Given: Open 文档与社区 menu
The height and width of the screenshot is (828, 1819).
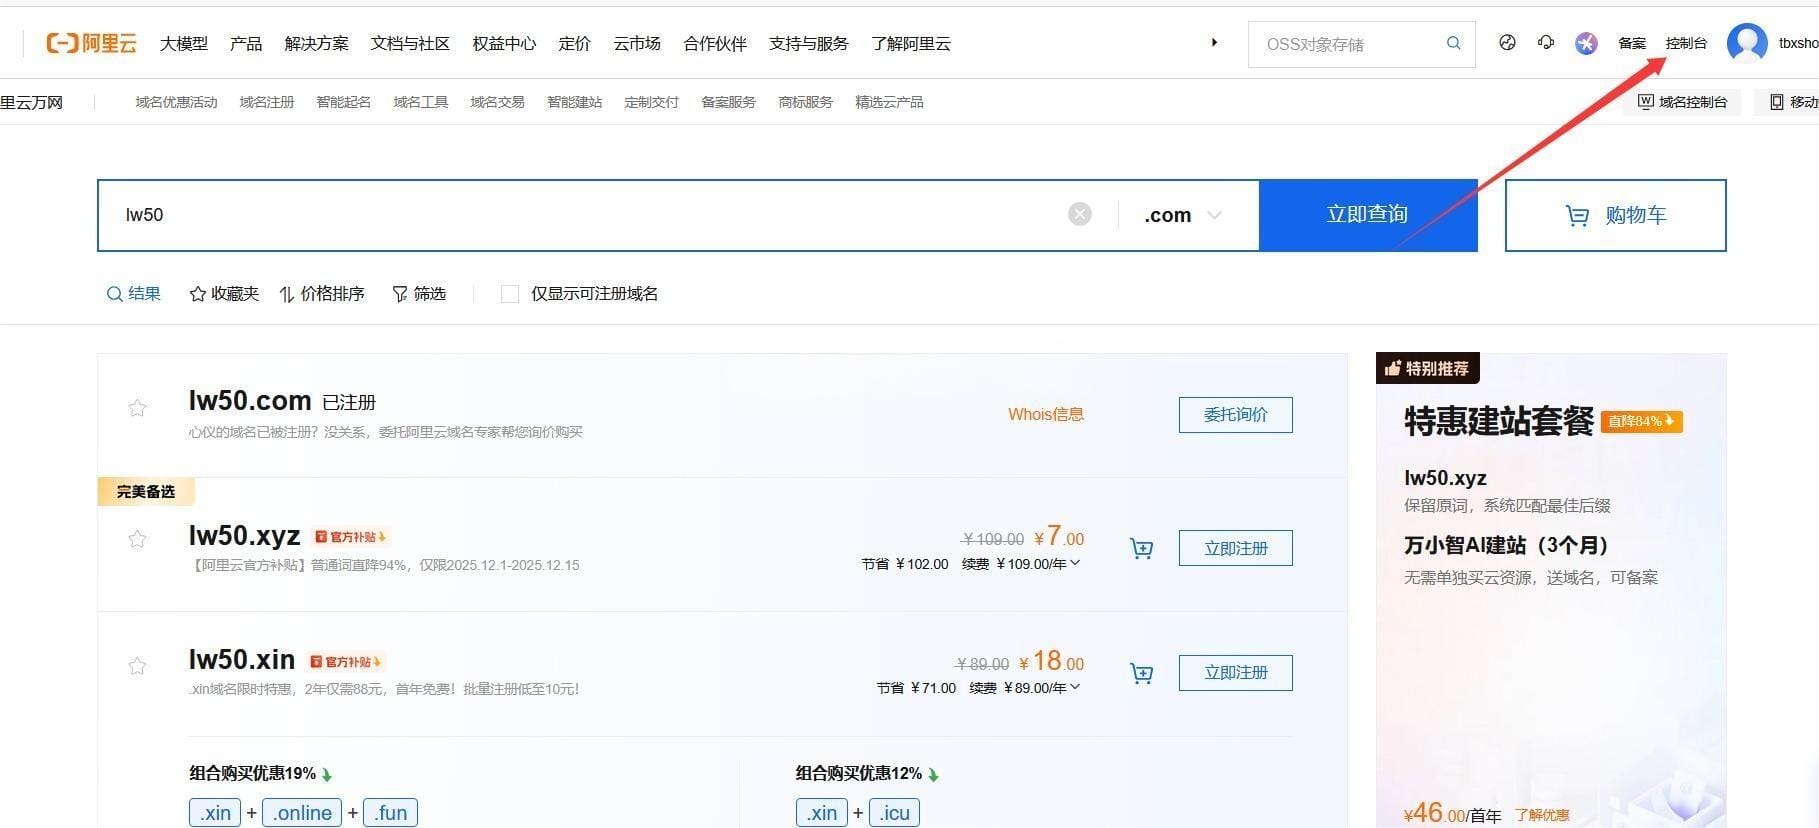Looking at the screenshot, I should pyautogui.click(x=410, y=43).
